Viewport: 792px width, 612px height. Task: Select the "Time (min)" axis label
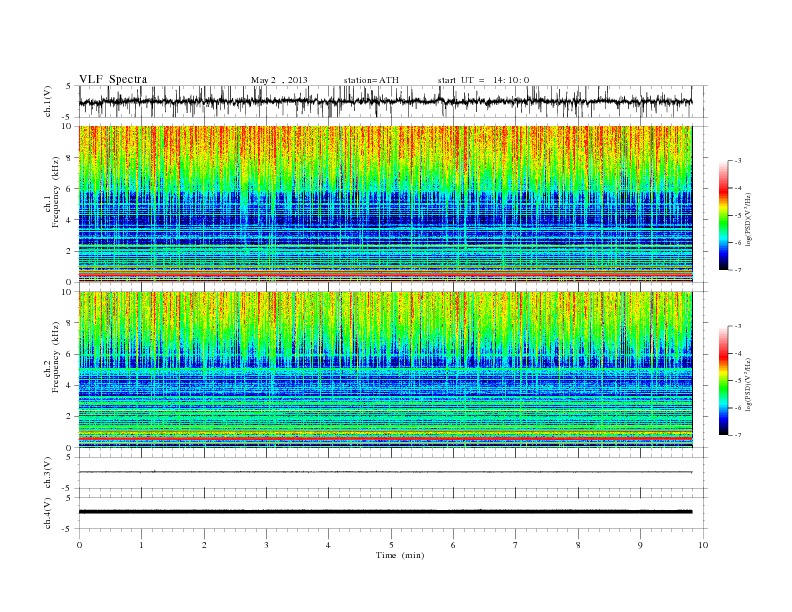click(x=400, y=555)
